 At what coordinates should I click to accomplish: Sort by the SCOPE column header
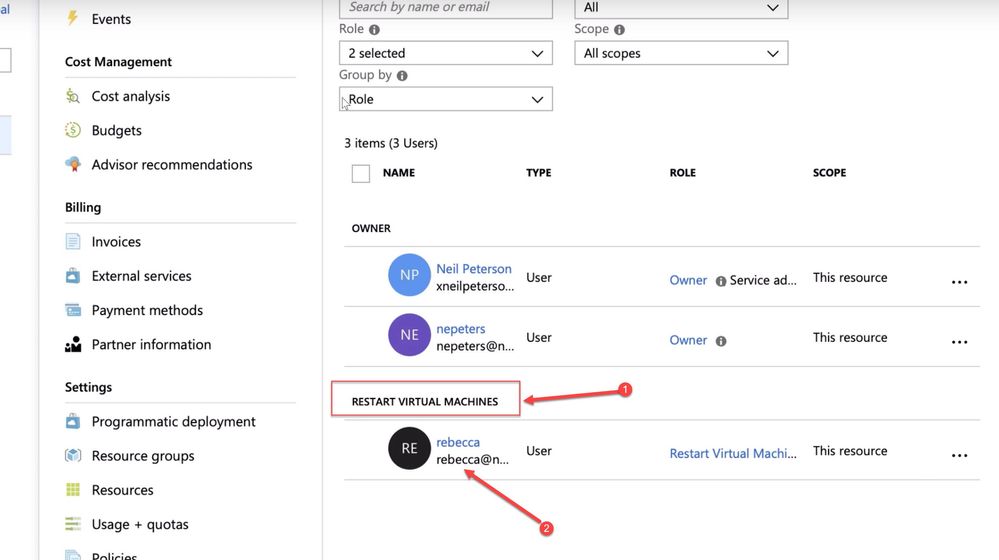[830, 173]
